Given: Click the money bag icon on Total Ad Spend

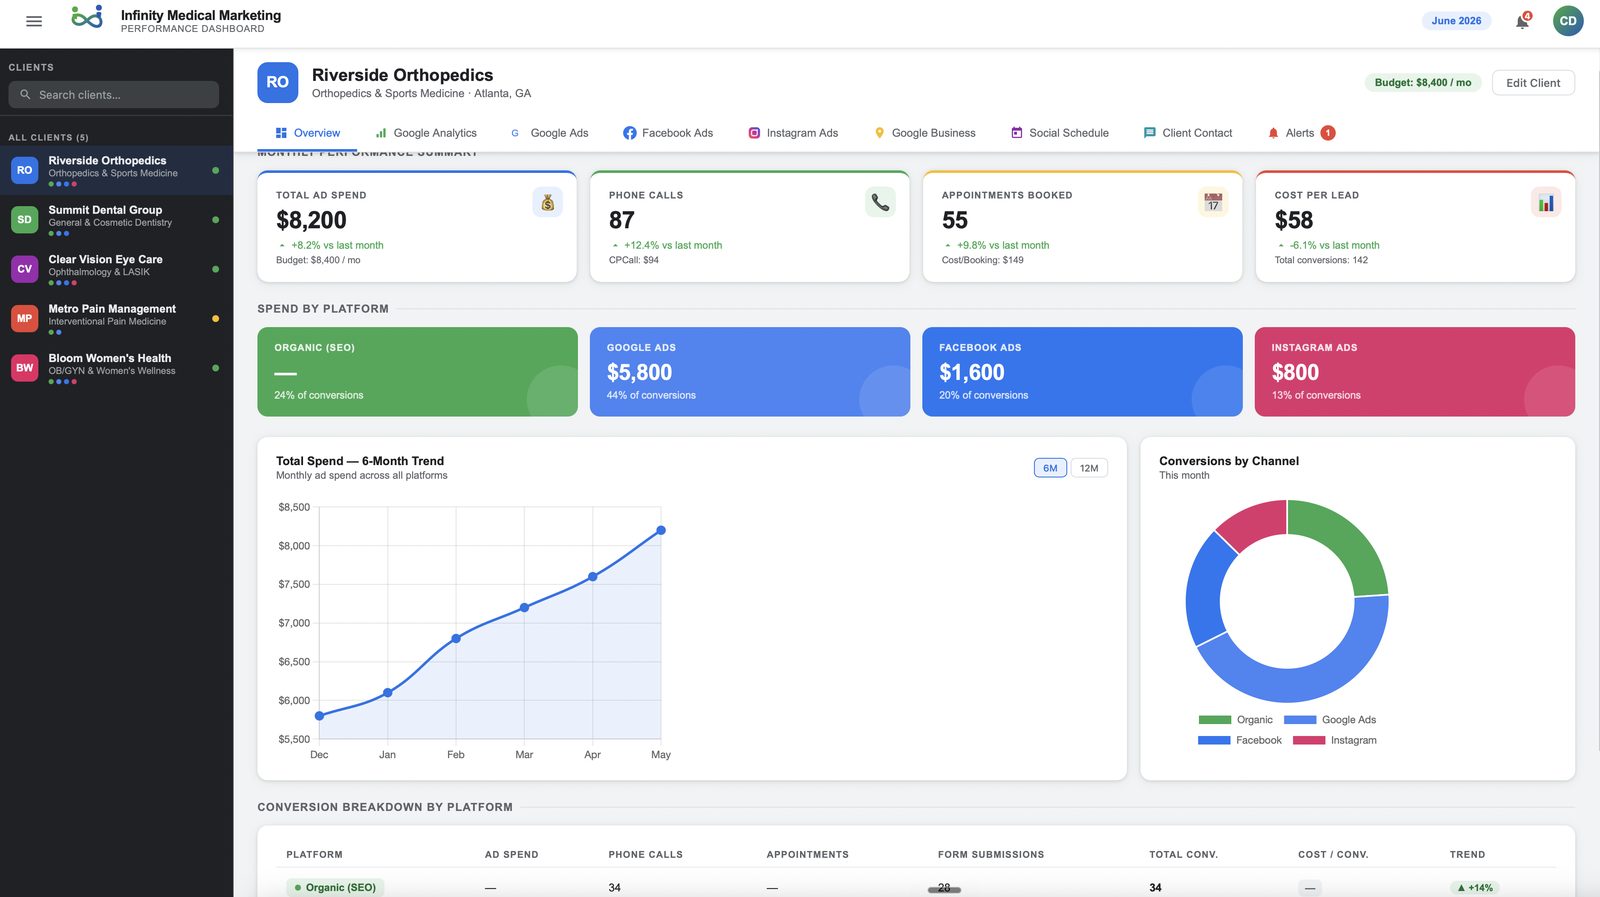Looking at the screenshot, I should 548,203.
